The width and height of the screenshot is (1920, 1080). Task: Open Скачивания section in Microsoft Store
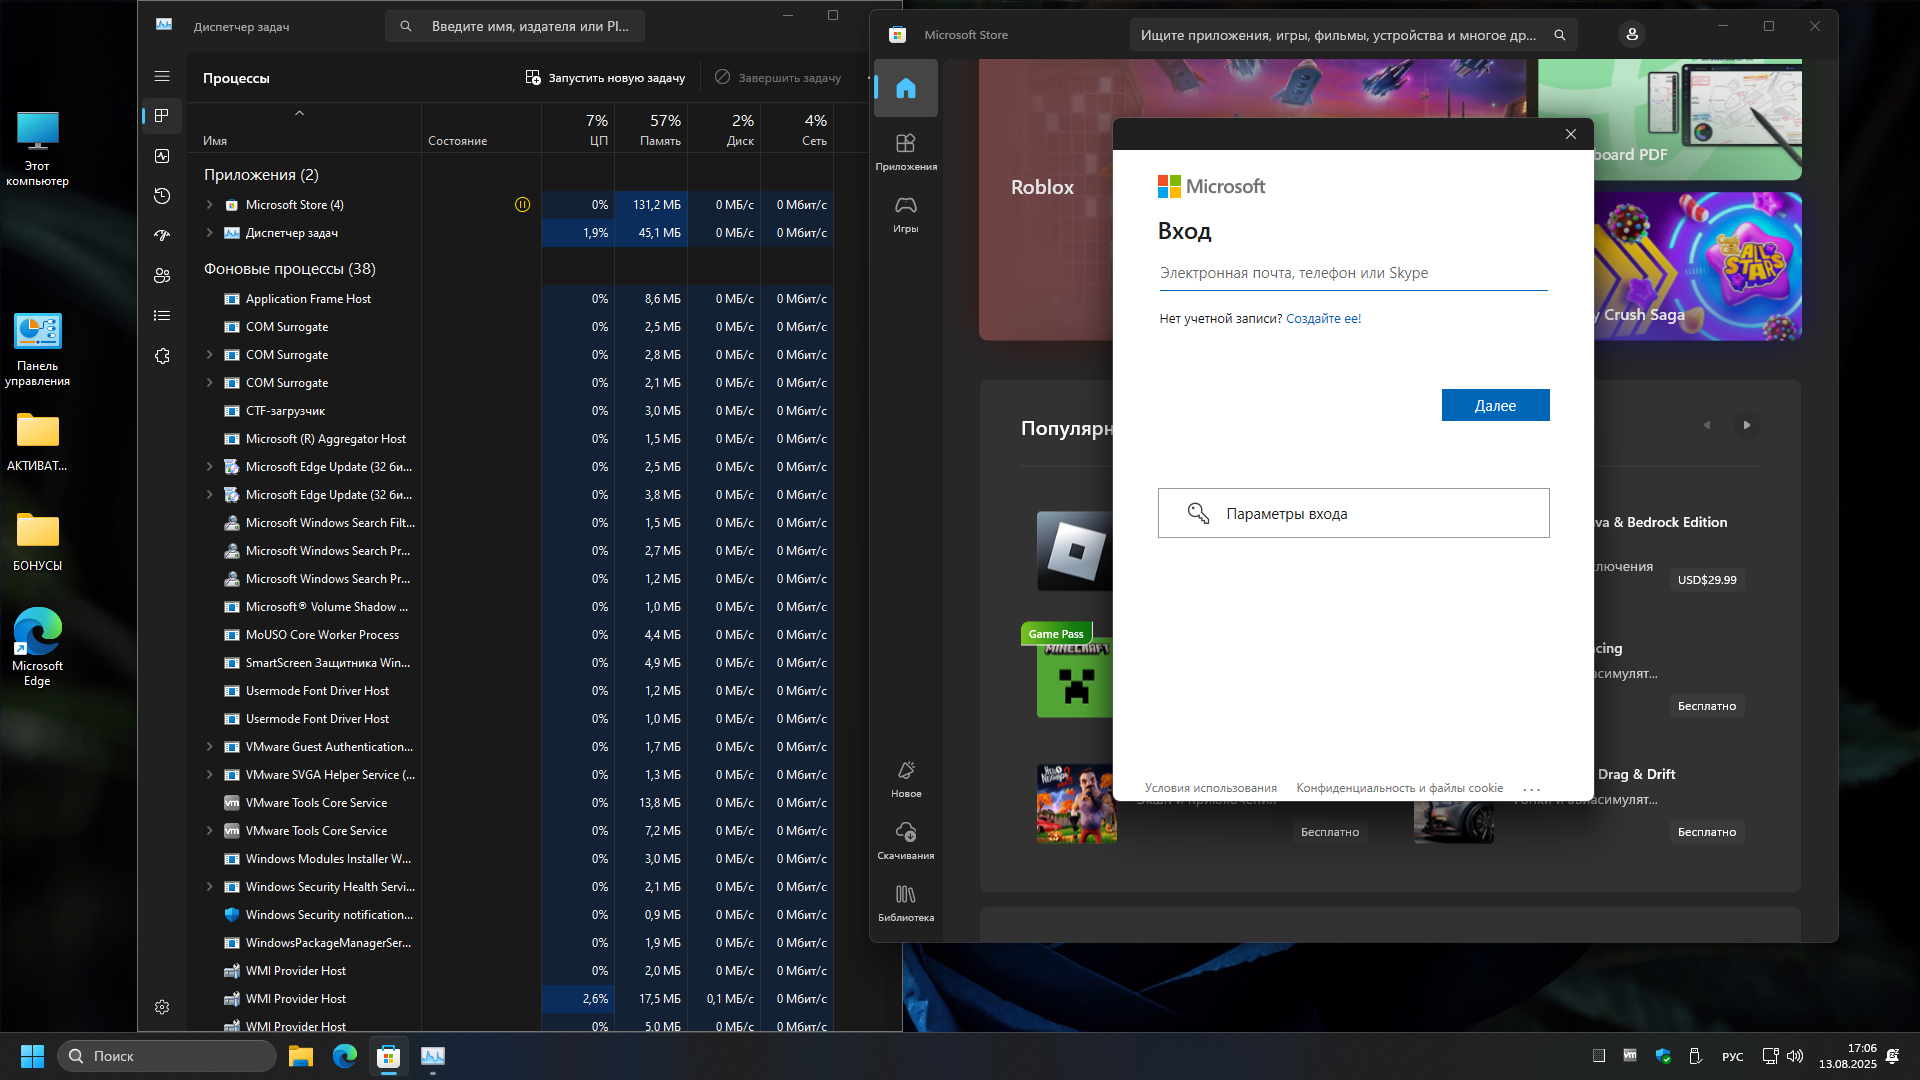pyautogui.click(x=906, y=841)
